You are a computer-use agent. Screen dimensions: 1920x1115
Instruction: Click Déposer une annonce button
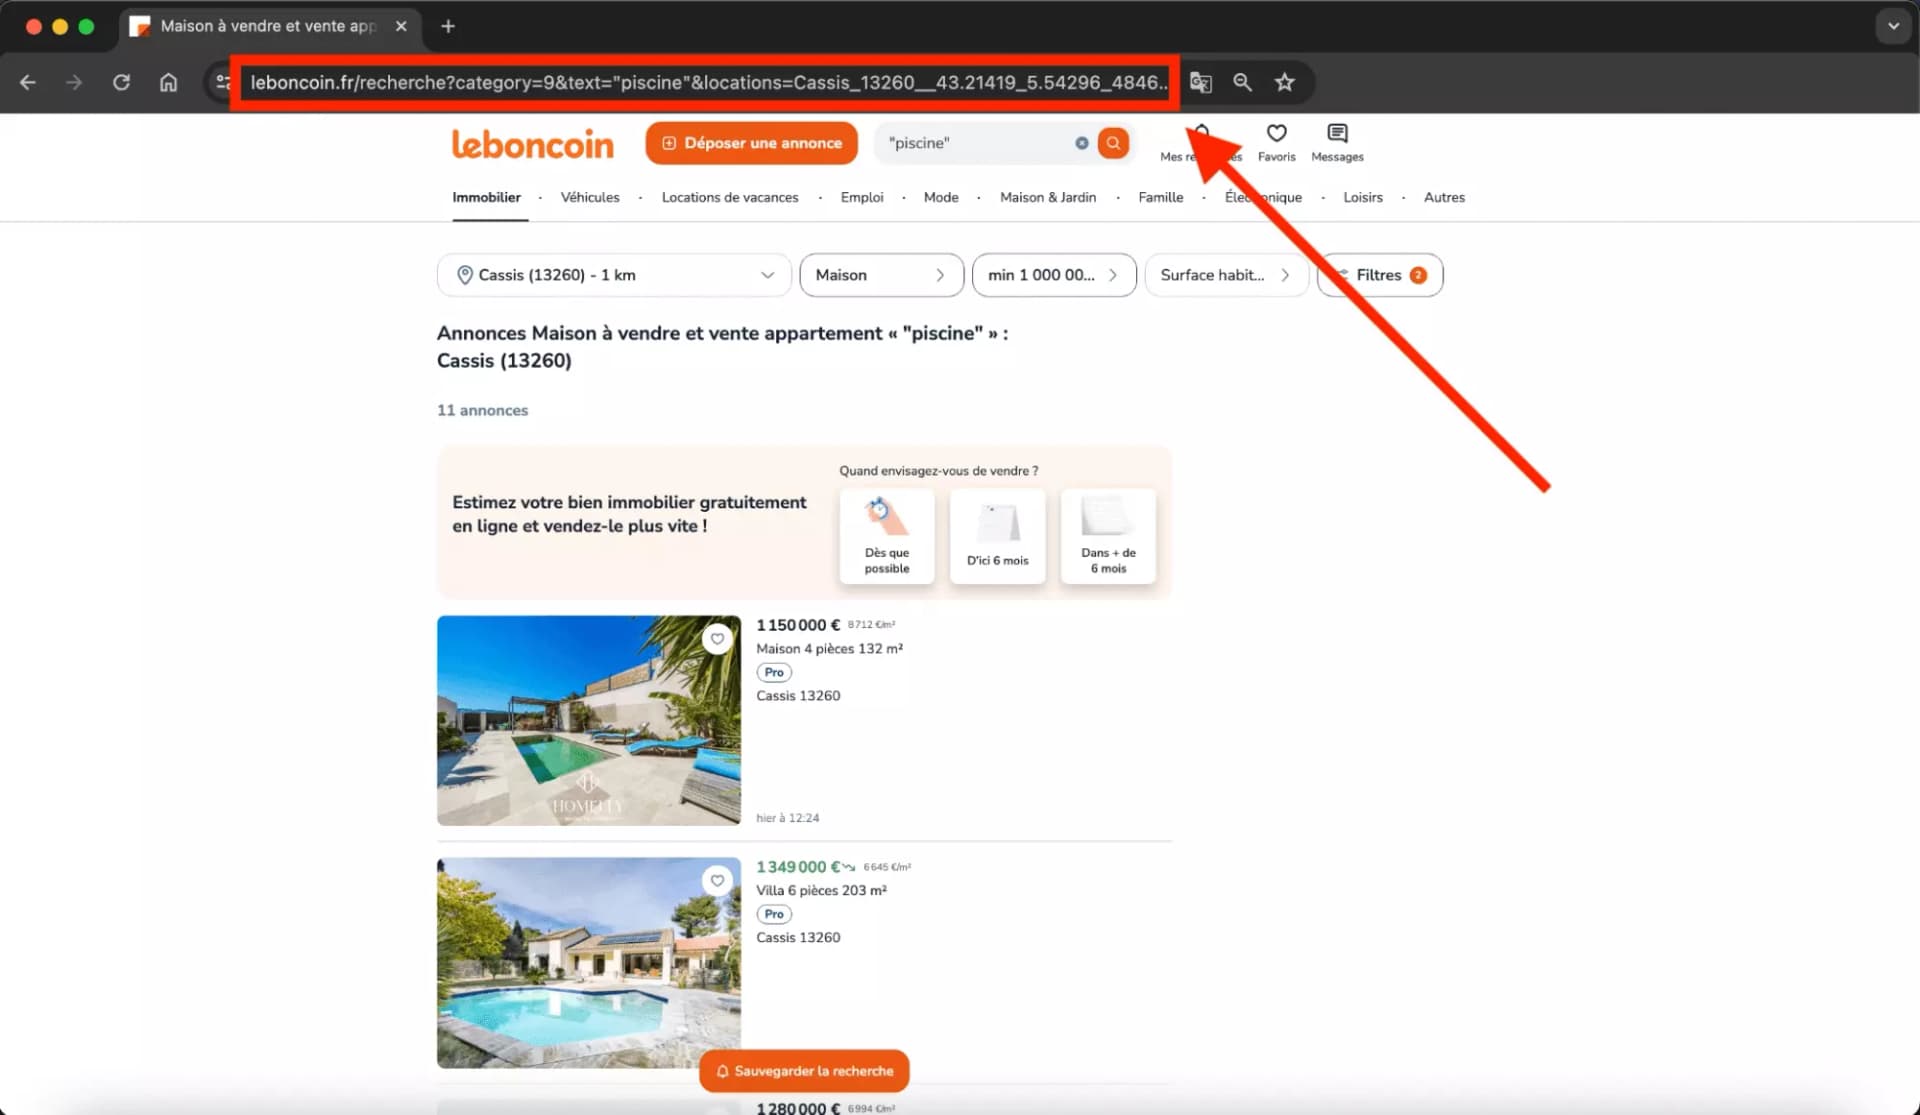coord(752,143)
